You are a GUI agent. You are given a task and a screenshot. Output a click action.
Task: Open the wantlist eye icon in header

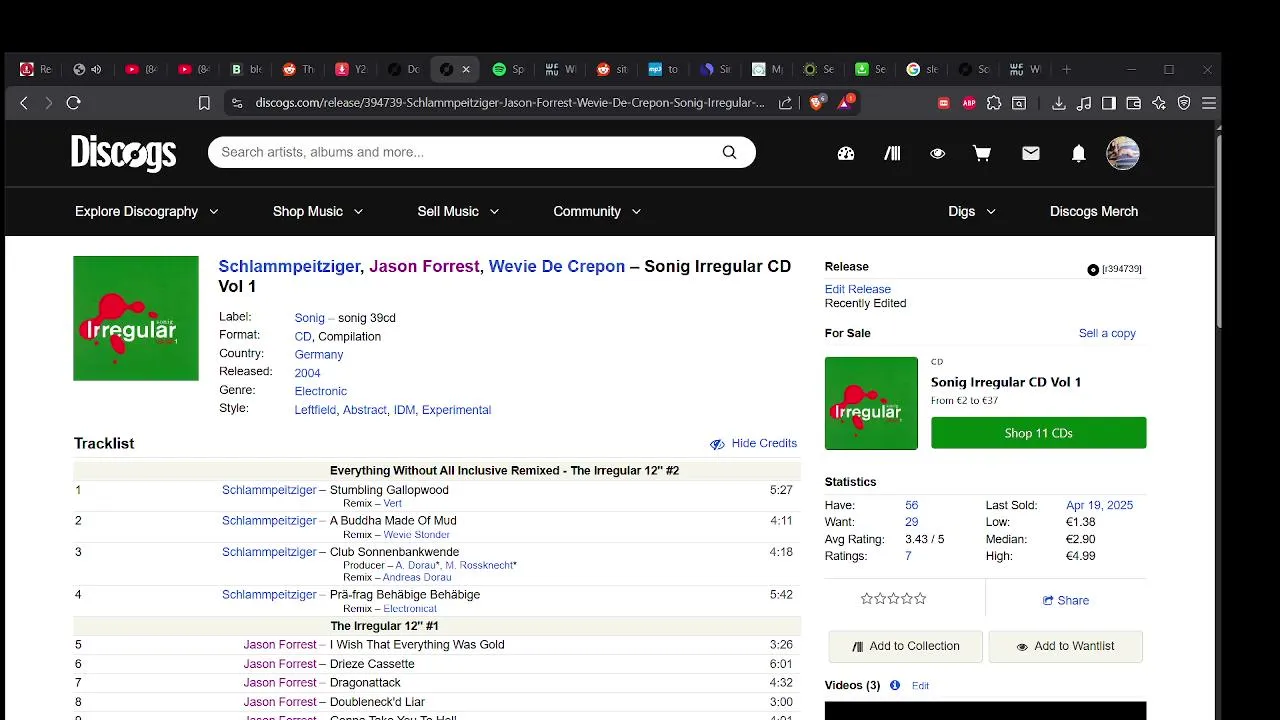pos(937,153)
